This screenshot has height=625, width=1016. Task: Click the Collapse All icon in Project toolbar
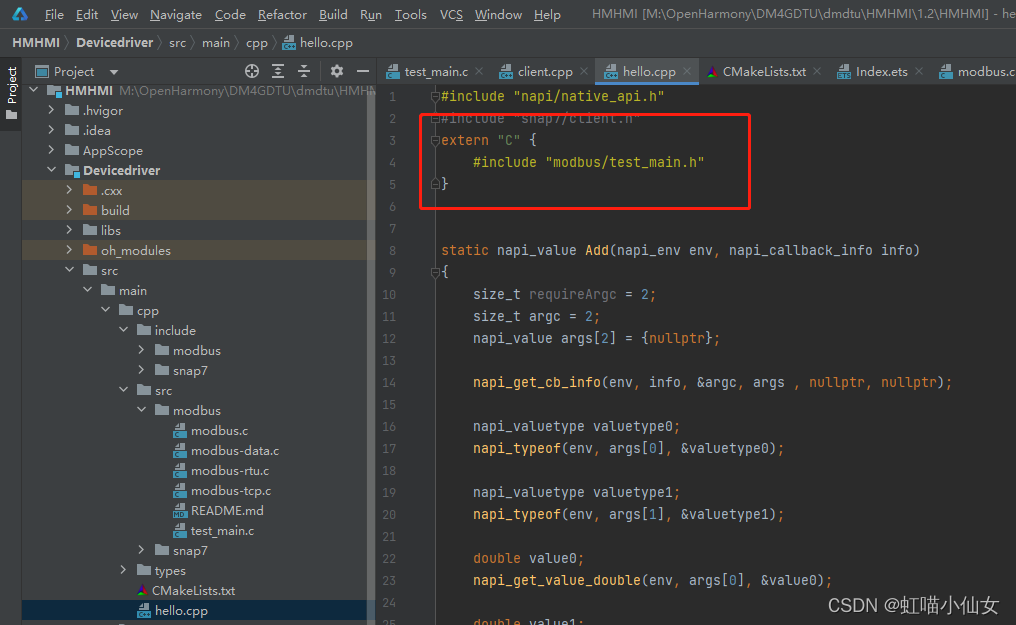pyautogui.click(x=303, y=71)
